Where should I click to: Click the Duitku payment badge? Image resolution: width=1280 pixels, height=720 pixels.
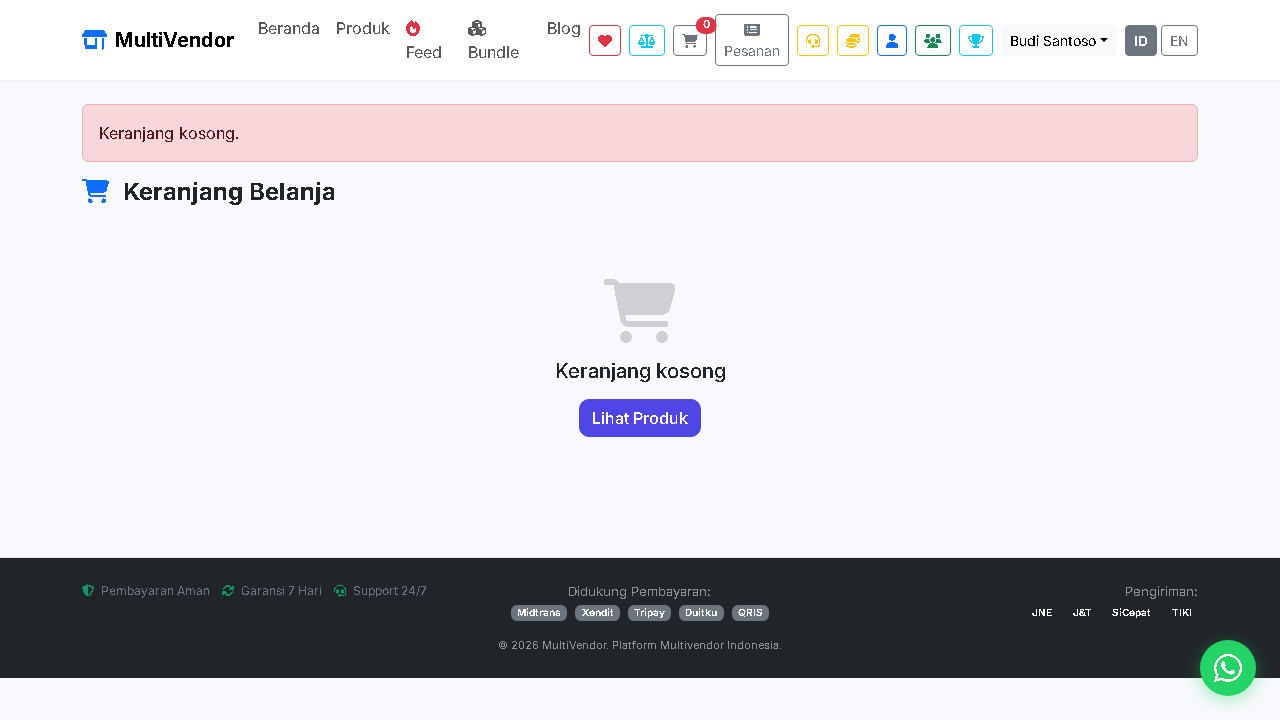pyautogui.click(x=701, y=613)
